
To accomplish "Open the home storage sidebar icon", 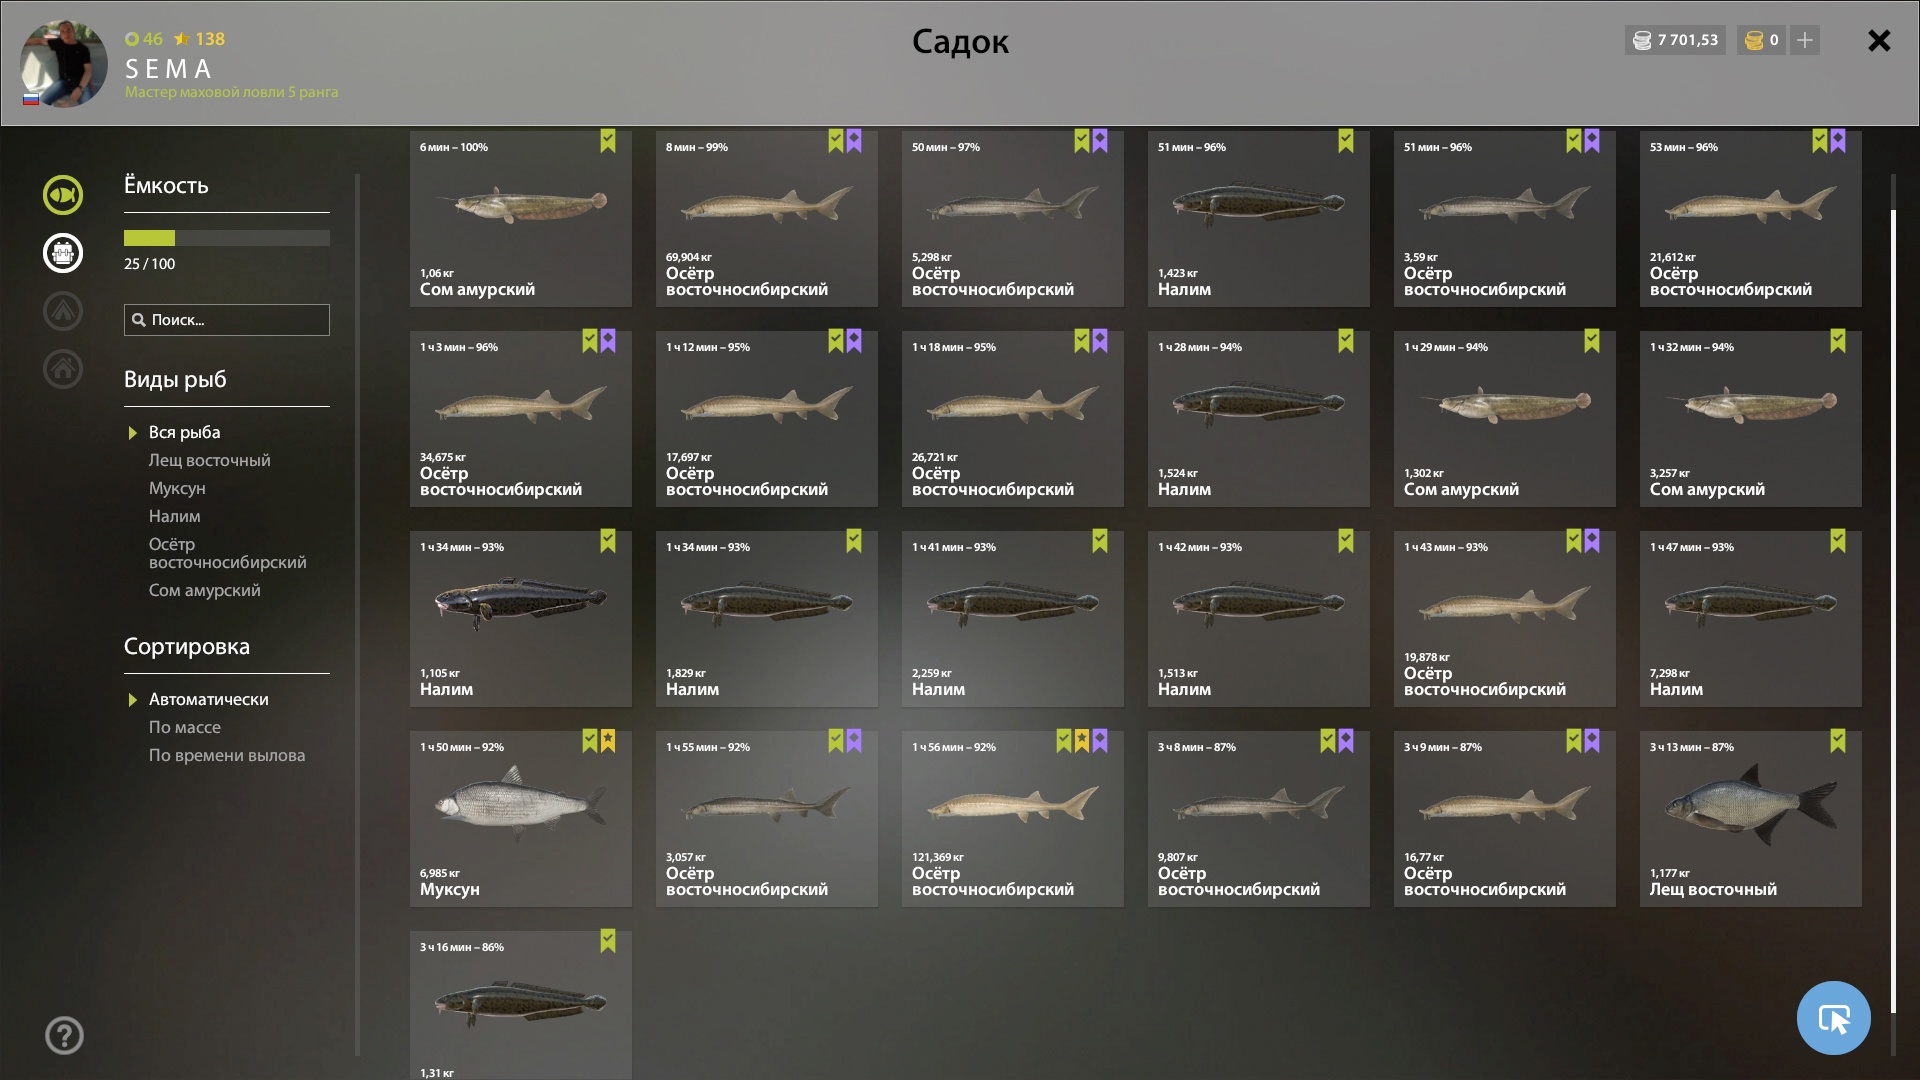I will [x=63, y=369].
